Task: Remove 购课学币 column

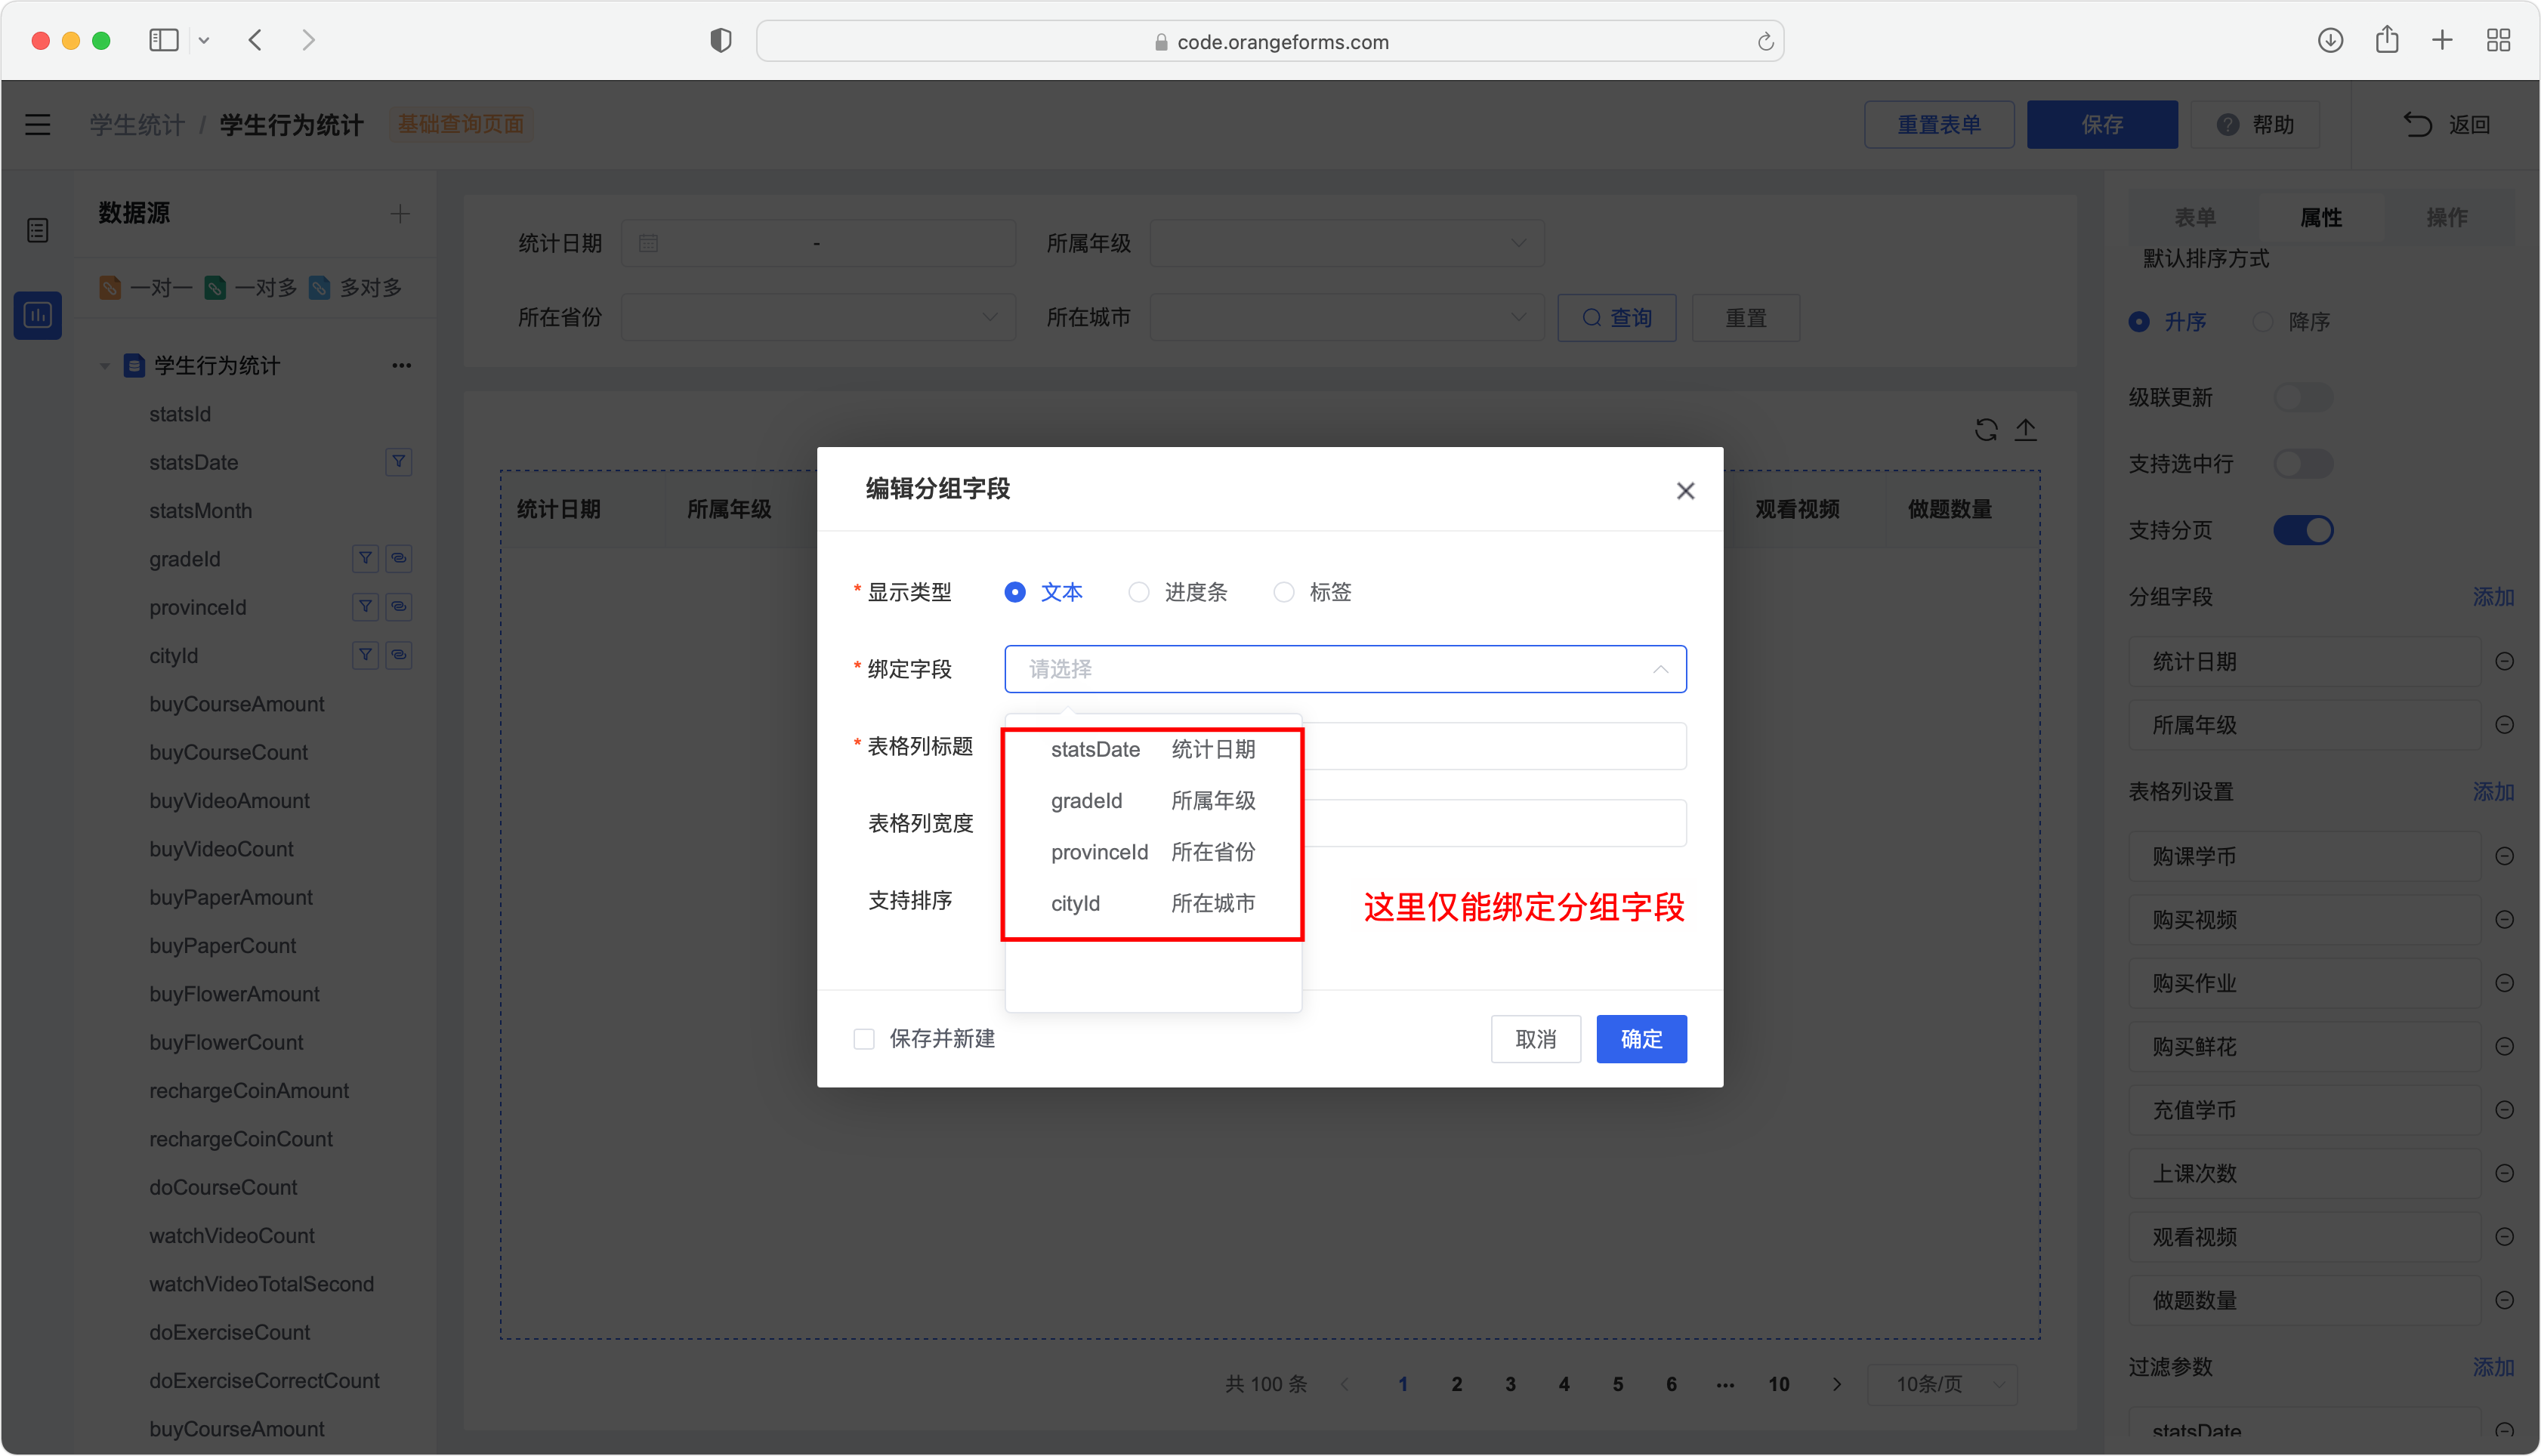Action: pos(2504,857)
